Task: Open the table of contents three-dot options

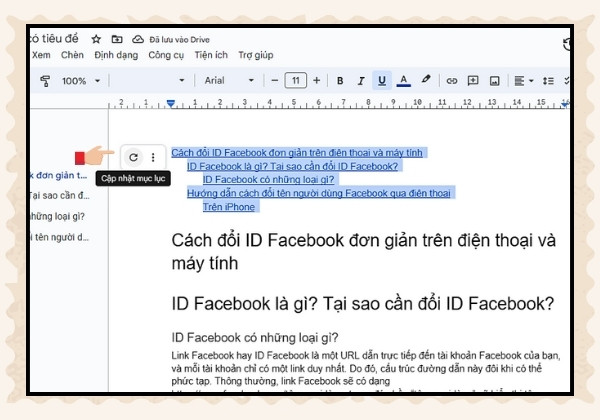Action: [153, 157]
